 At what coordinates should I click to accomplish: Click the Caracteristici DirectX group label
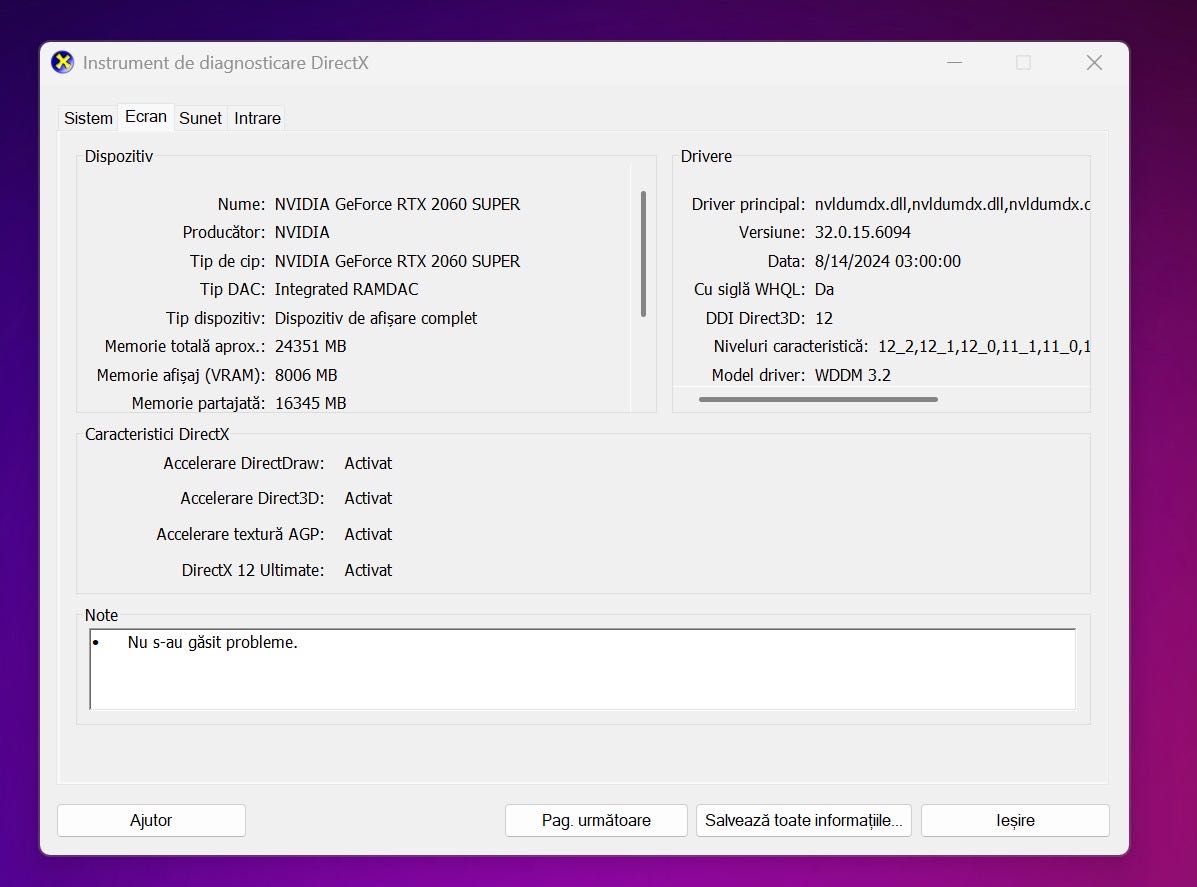pyautogui.click(x=157, y=434)
